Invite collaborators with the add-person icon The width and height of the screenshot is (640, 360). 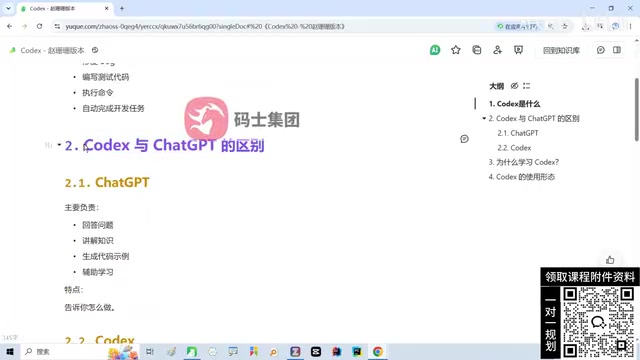tap(497, 50)
